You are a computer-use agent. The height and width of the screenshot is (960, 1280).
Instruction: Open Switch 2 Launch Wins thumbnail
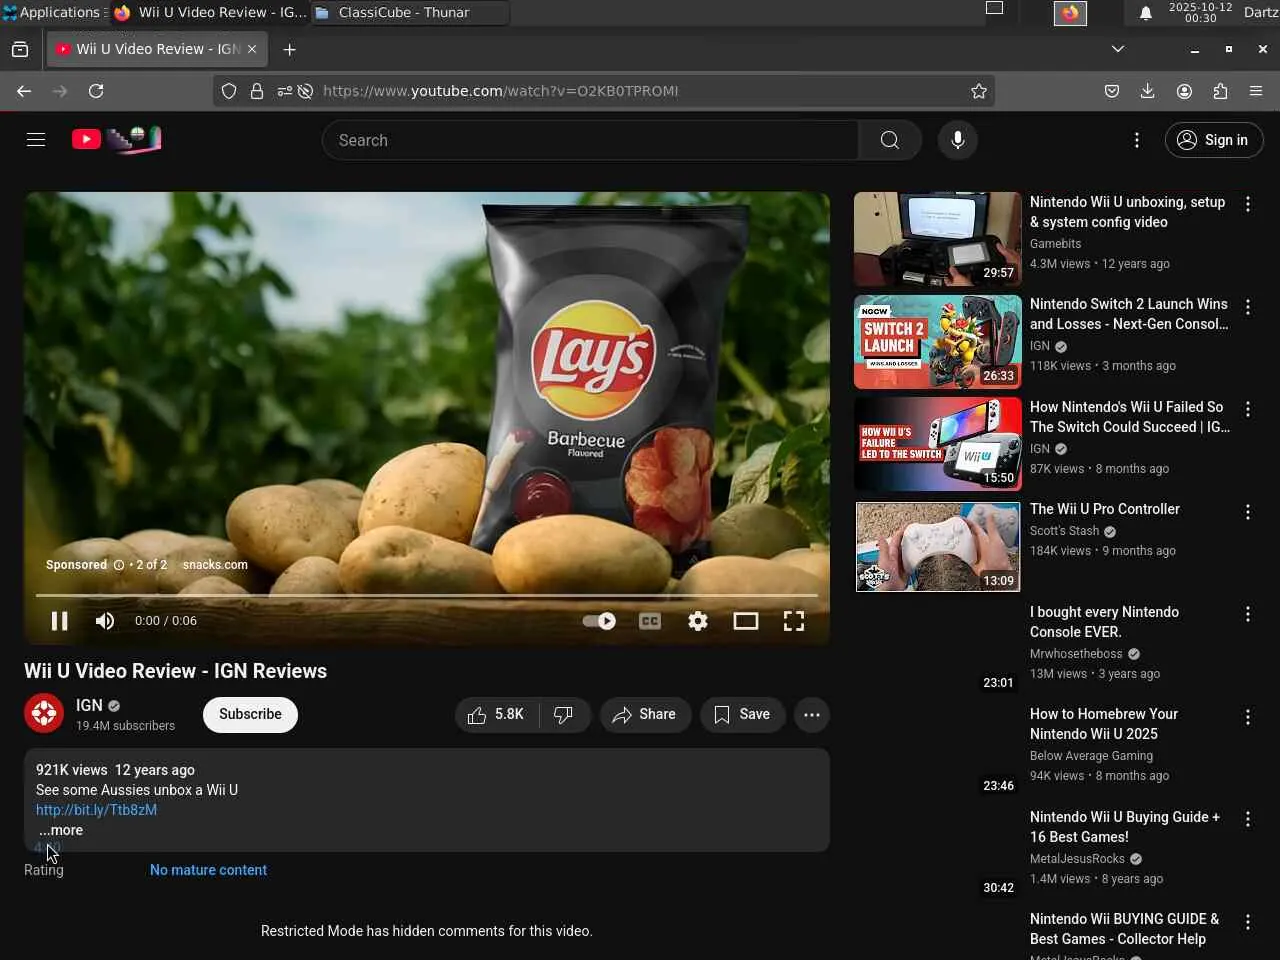[x=937, y=342]
